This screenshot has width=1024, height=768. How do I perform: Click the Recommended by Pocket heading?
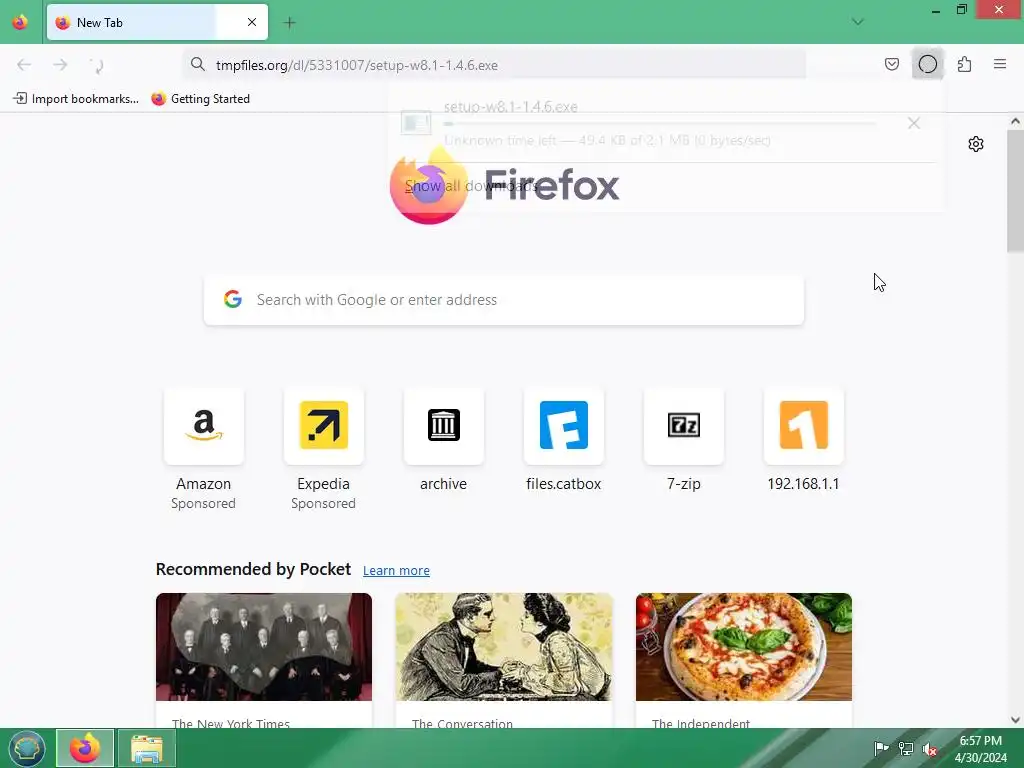[x=253, y=569]
